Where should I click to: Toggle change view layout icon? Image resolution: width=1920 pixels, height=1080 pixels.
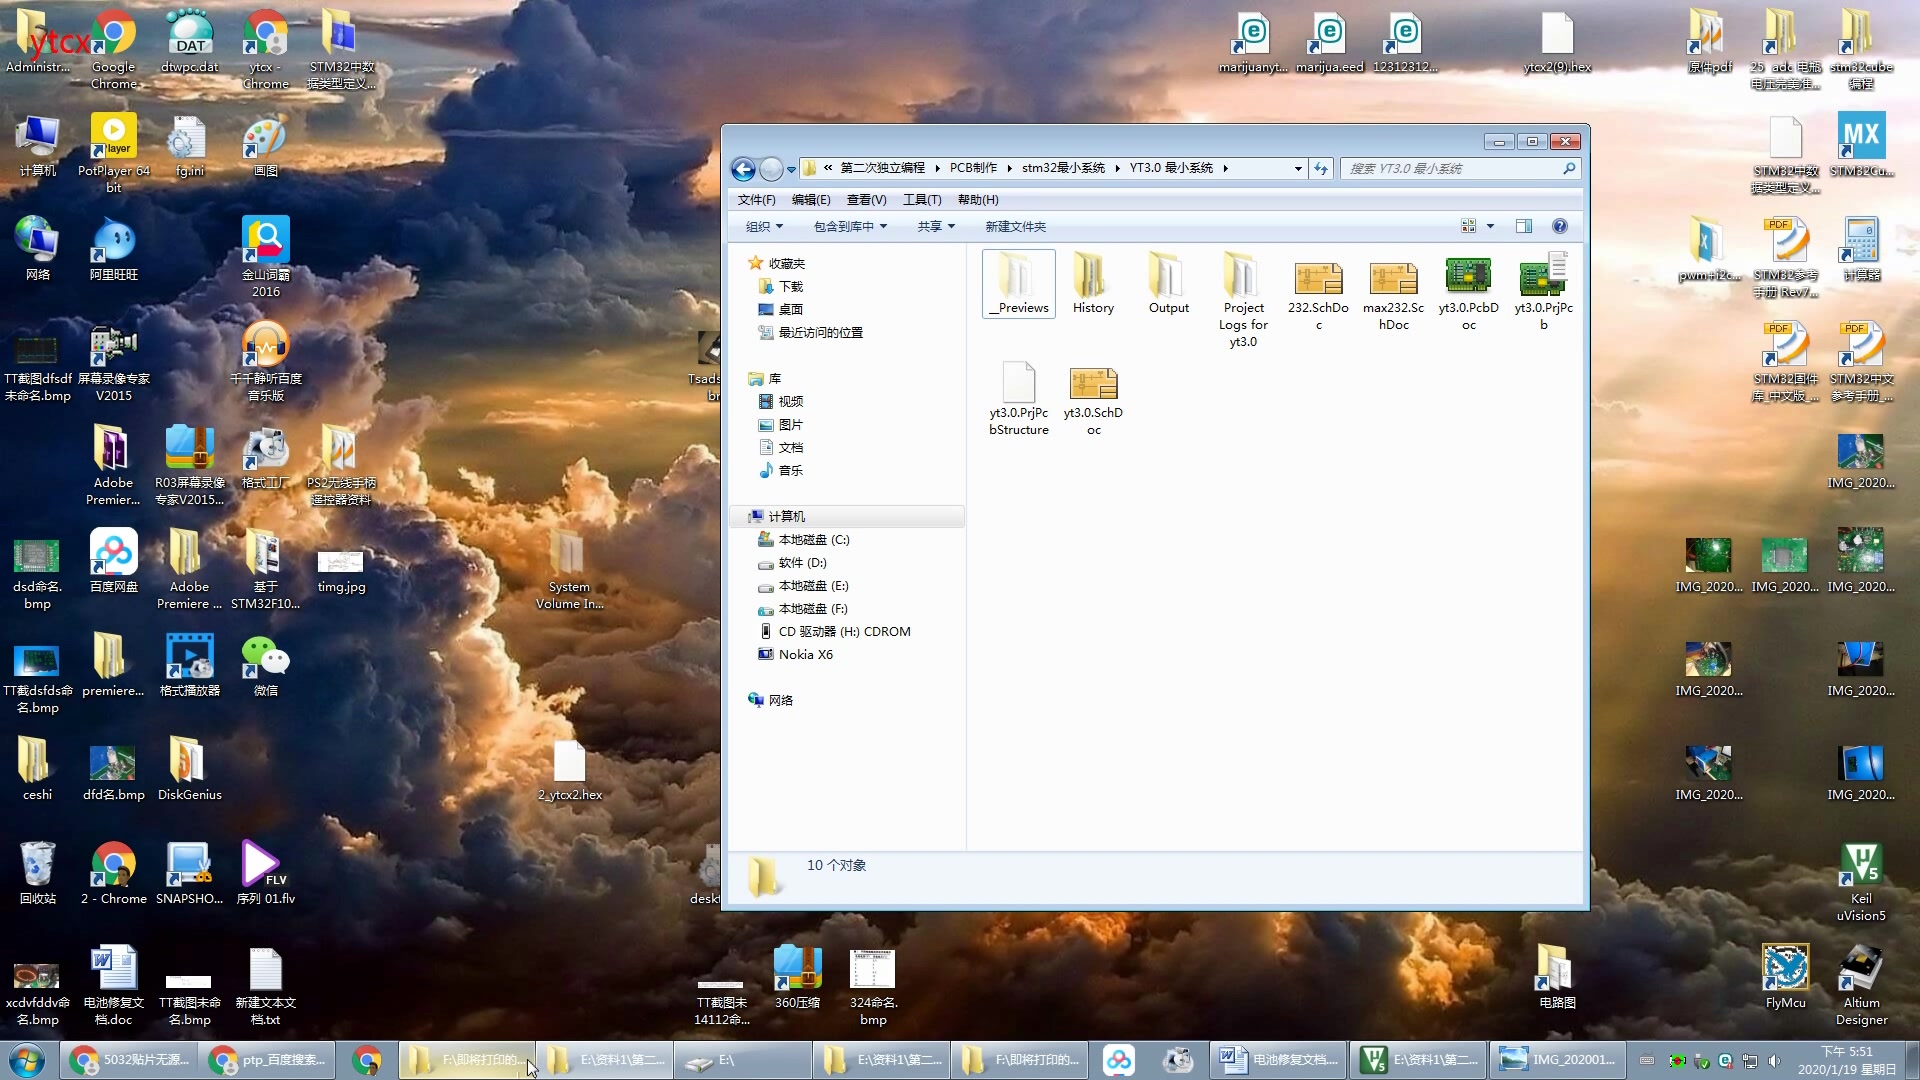pyautogui.click(x=1468, y=225)
